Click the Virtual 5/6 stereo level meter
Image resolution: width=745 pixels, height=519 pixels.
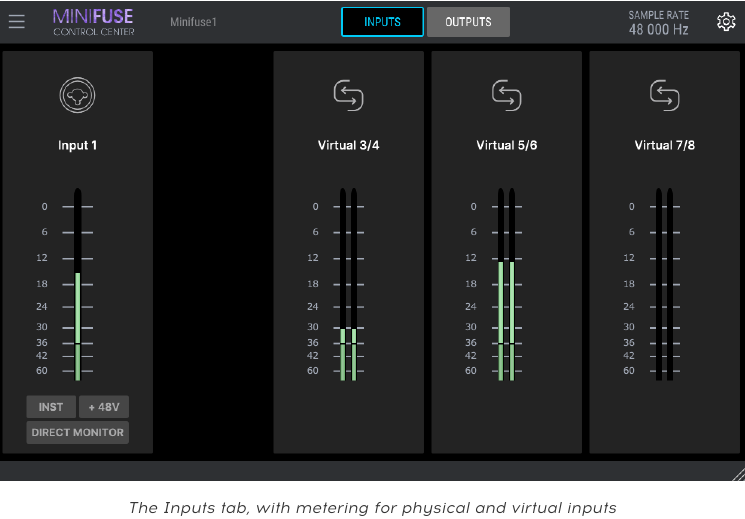(506, 284)
